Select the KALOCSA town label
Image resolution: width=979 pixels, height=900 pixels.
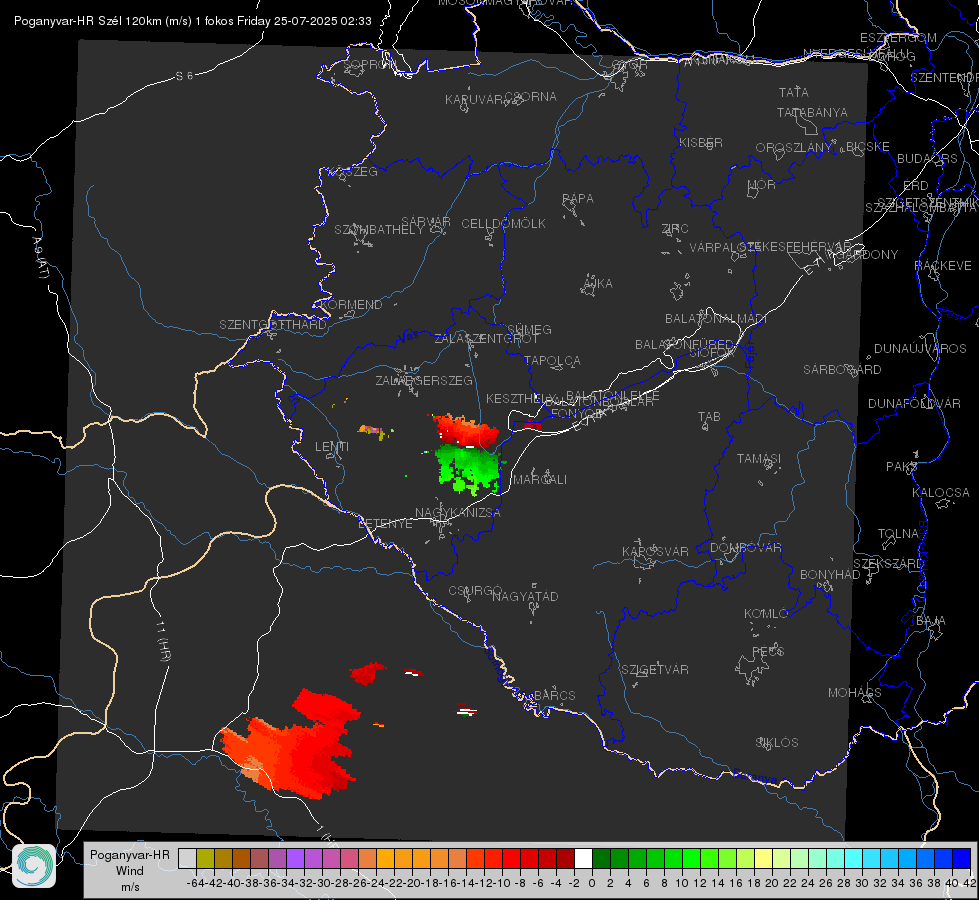click(x=940, y=493)
